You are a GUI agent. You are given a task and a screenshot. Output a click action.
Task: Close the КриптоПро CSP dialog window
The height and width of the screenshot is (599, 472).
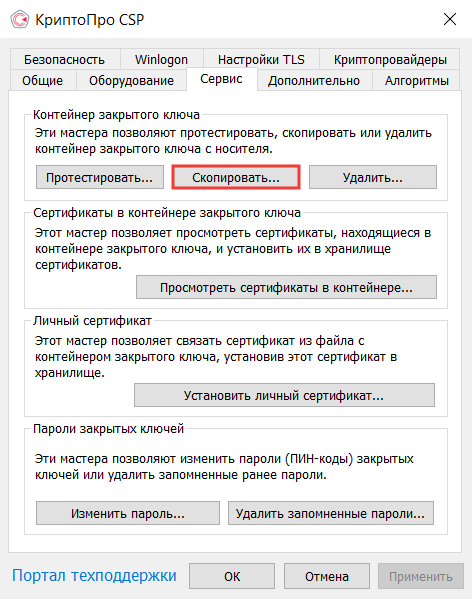[x=450, y=19]
